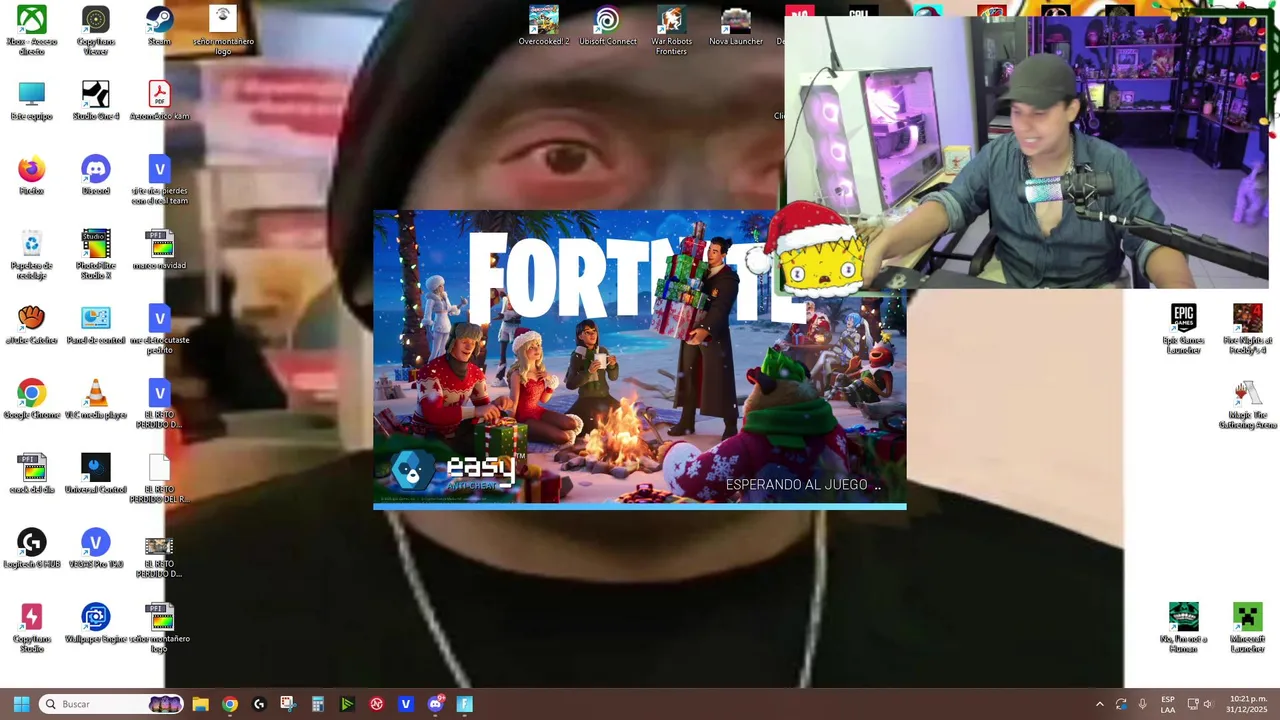1280x720 pixels.
Task: Launch Google Chrome from the desktop
Action: click(32, 399)
